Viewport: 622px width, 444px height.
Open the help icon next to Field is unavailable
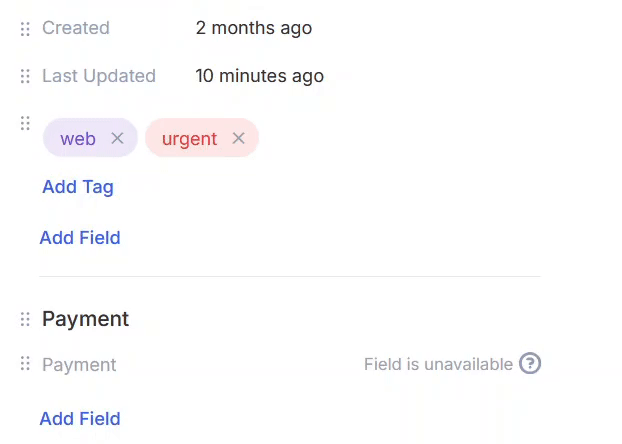point(531,364)
